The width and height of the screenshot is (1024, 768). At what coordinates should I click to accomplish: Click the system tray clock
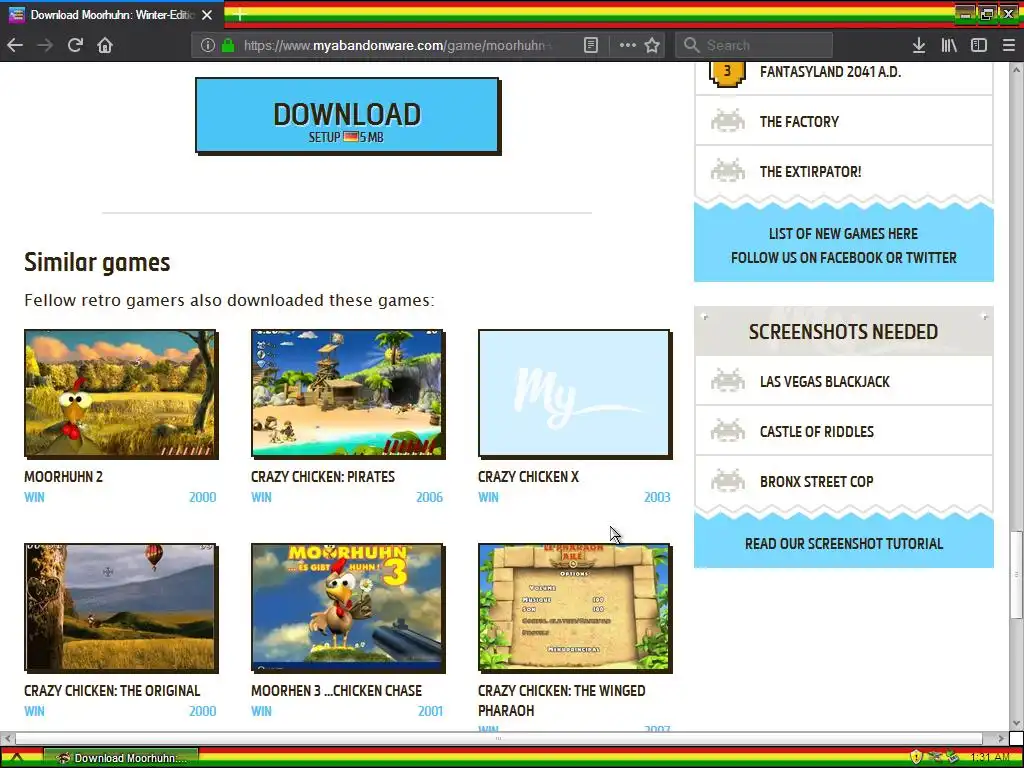click(991, 758)
